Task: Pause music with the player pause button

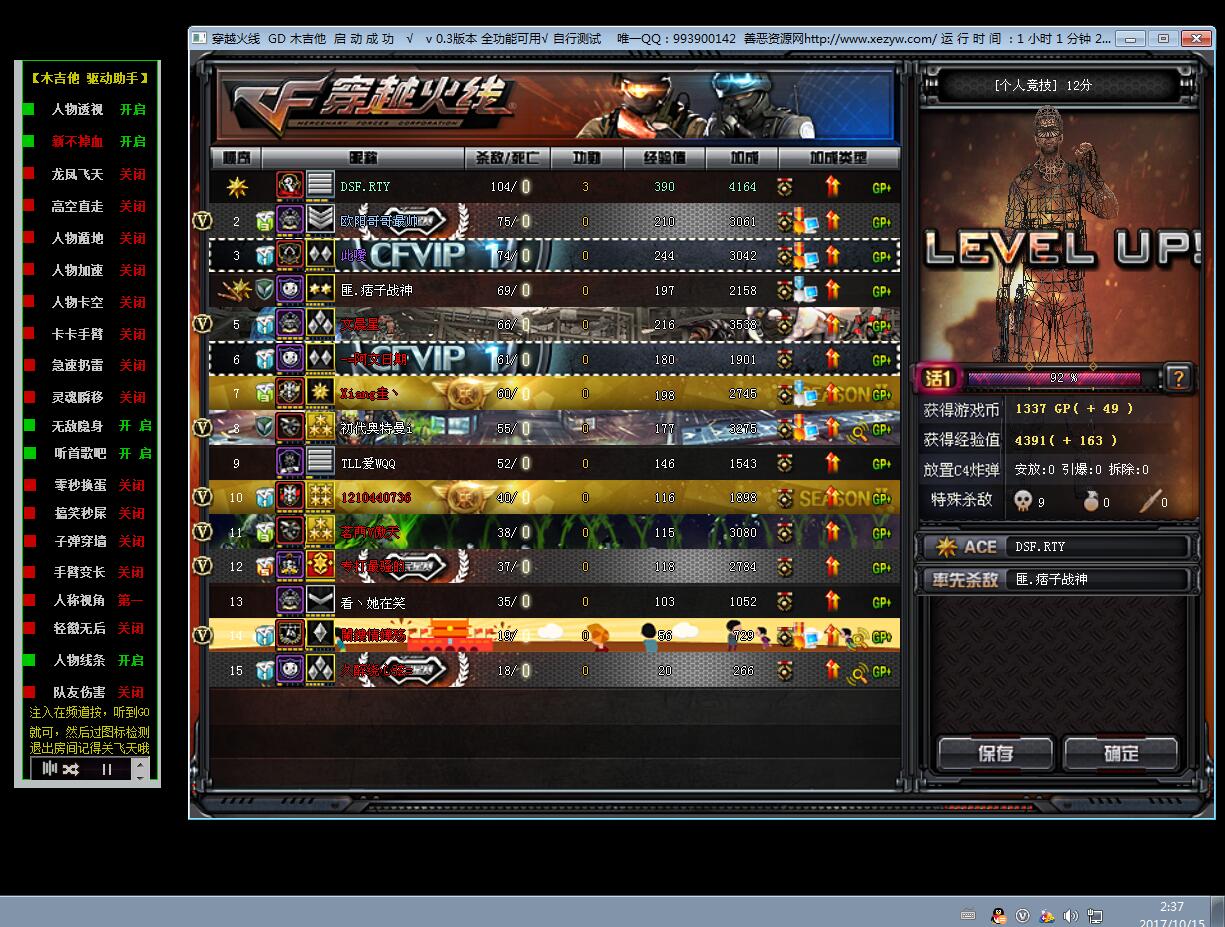Action: click(107, 769)
